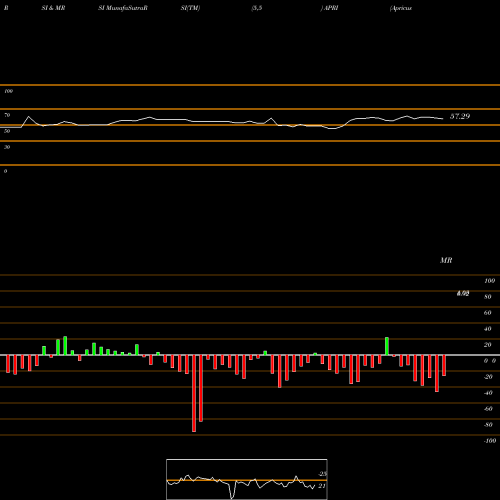Open the mini overview chart thumbnail
The height and width of the screenshot is (500, 500).
pos(247,479)
